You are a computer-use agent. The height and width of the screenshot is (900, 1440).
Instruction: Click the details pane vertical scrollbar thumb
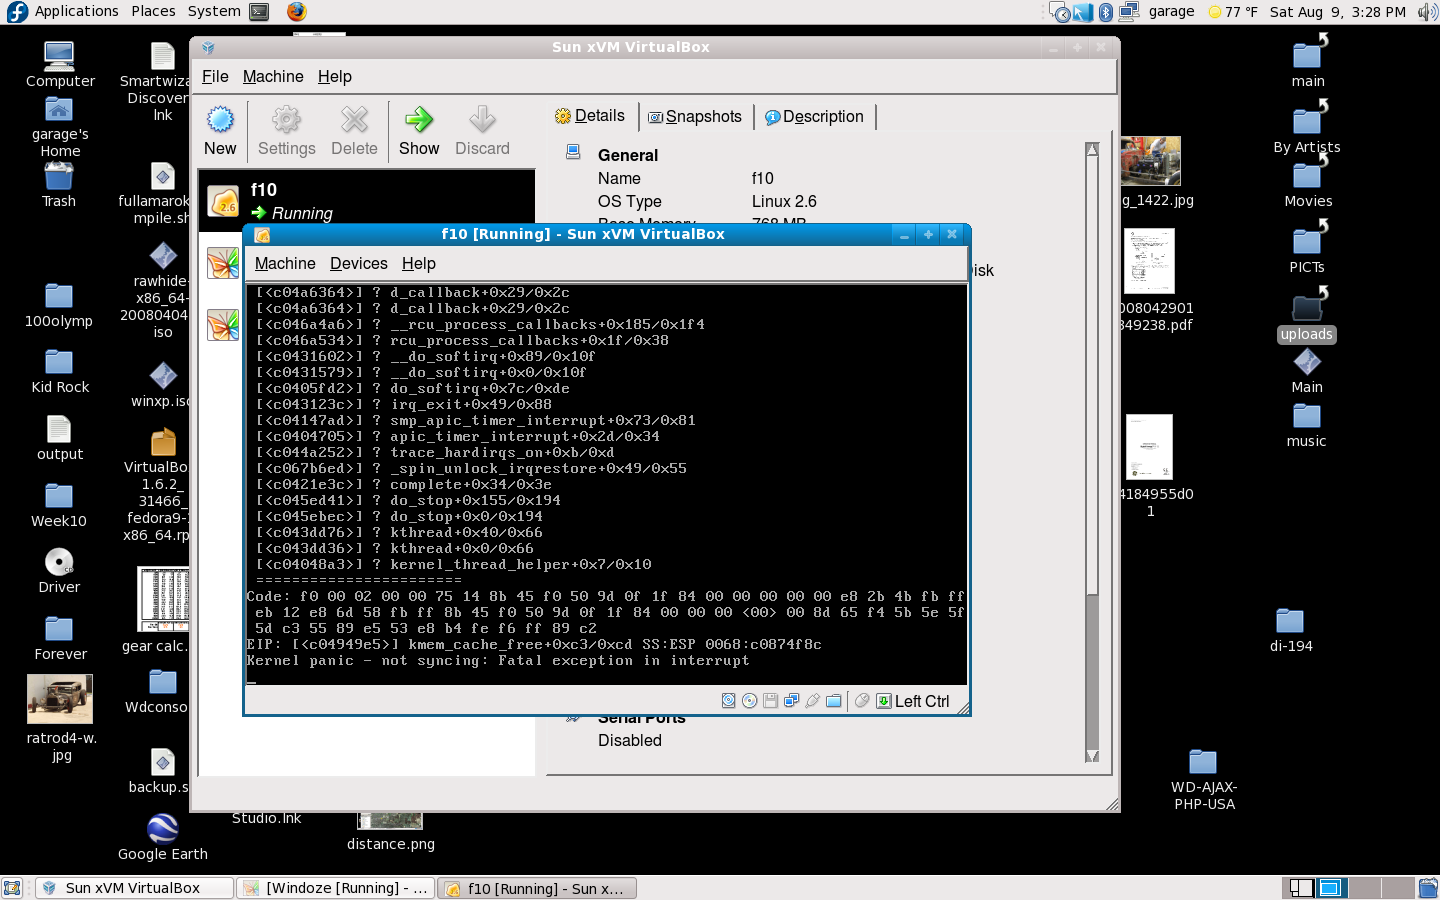pyautogui.click(x=1092, y=375)
